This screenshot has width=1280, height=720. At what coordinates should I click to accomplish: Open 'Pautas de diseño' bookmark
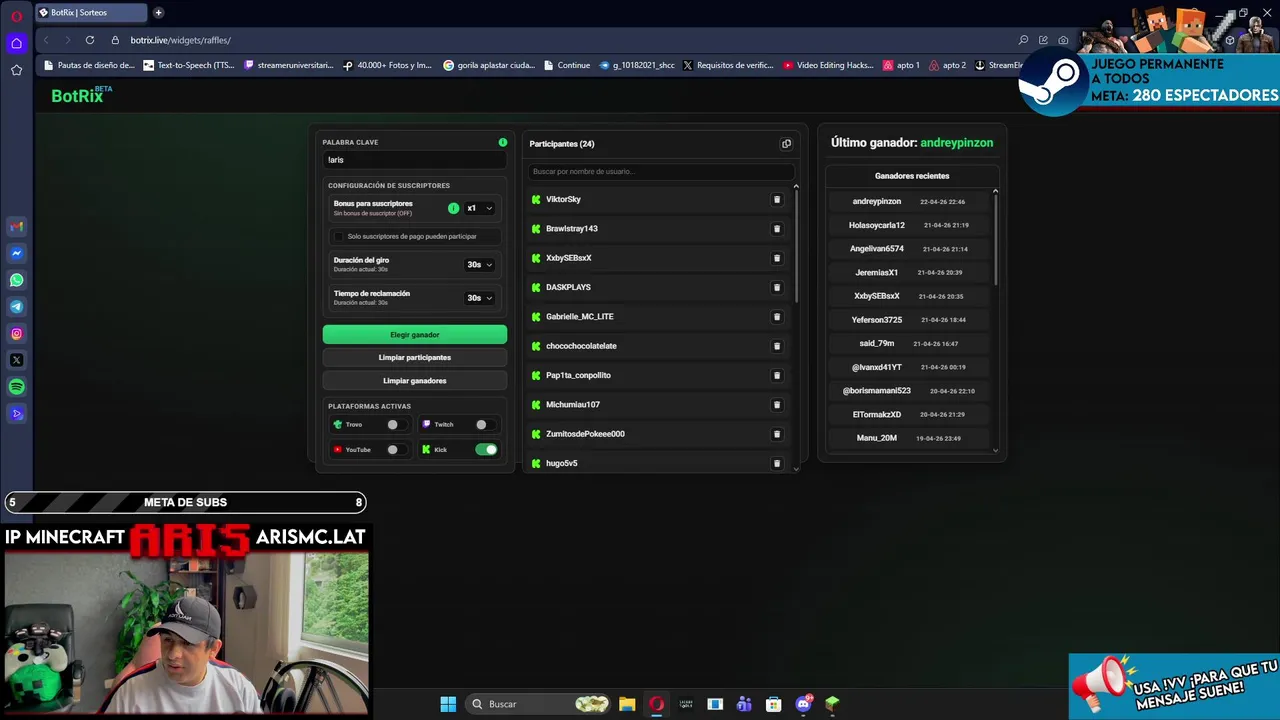(89, 65)
